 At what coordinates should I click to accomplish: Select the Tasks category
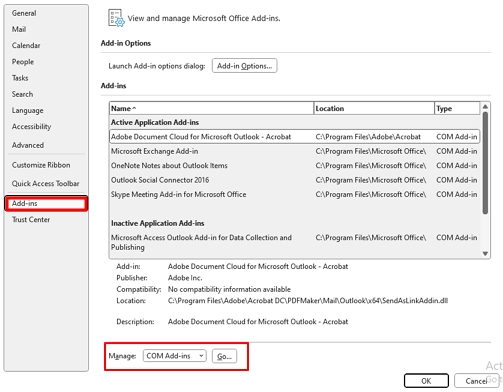click(20, 78)
